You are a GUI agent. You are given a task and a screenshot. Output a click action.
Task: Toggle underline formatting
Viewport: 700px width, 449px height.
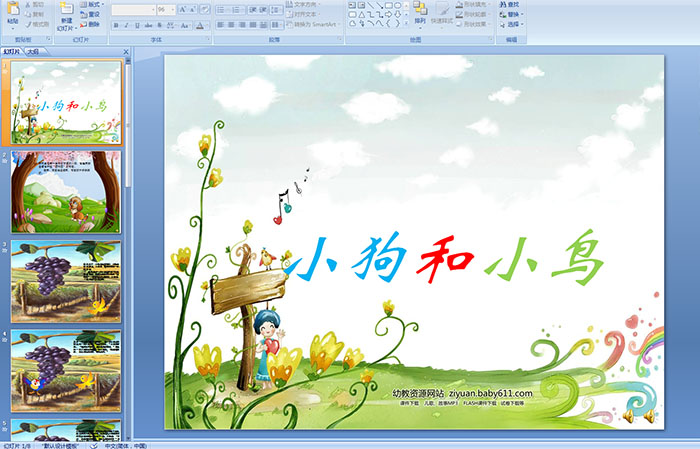(x=139, y=24)
